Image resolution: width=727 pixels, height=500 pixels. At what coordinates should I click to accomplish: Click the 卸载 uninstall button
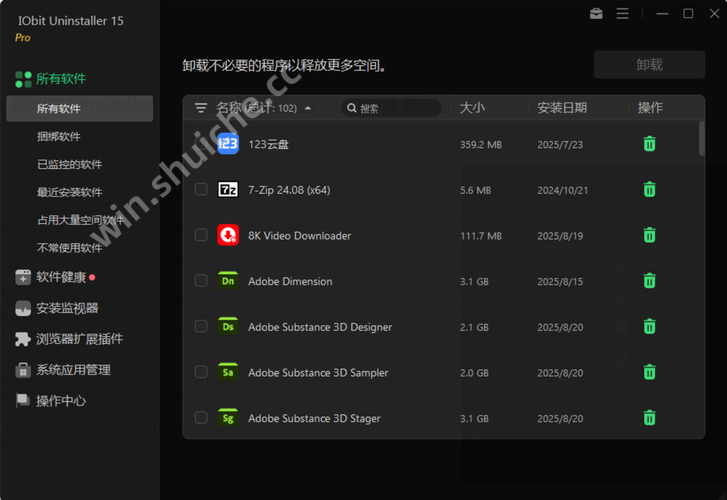tap(649, 64)
